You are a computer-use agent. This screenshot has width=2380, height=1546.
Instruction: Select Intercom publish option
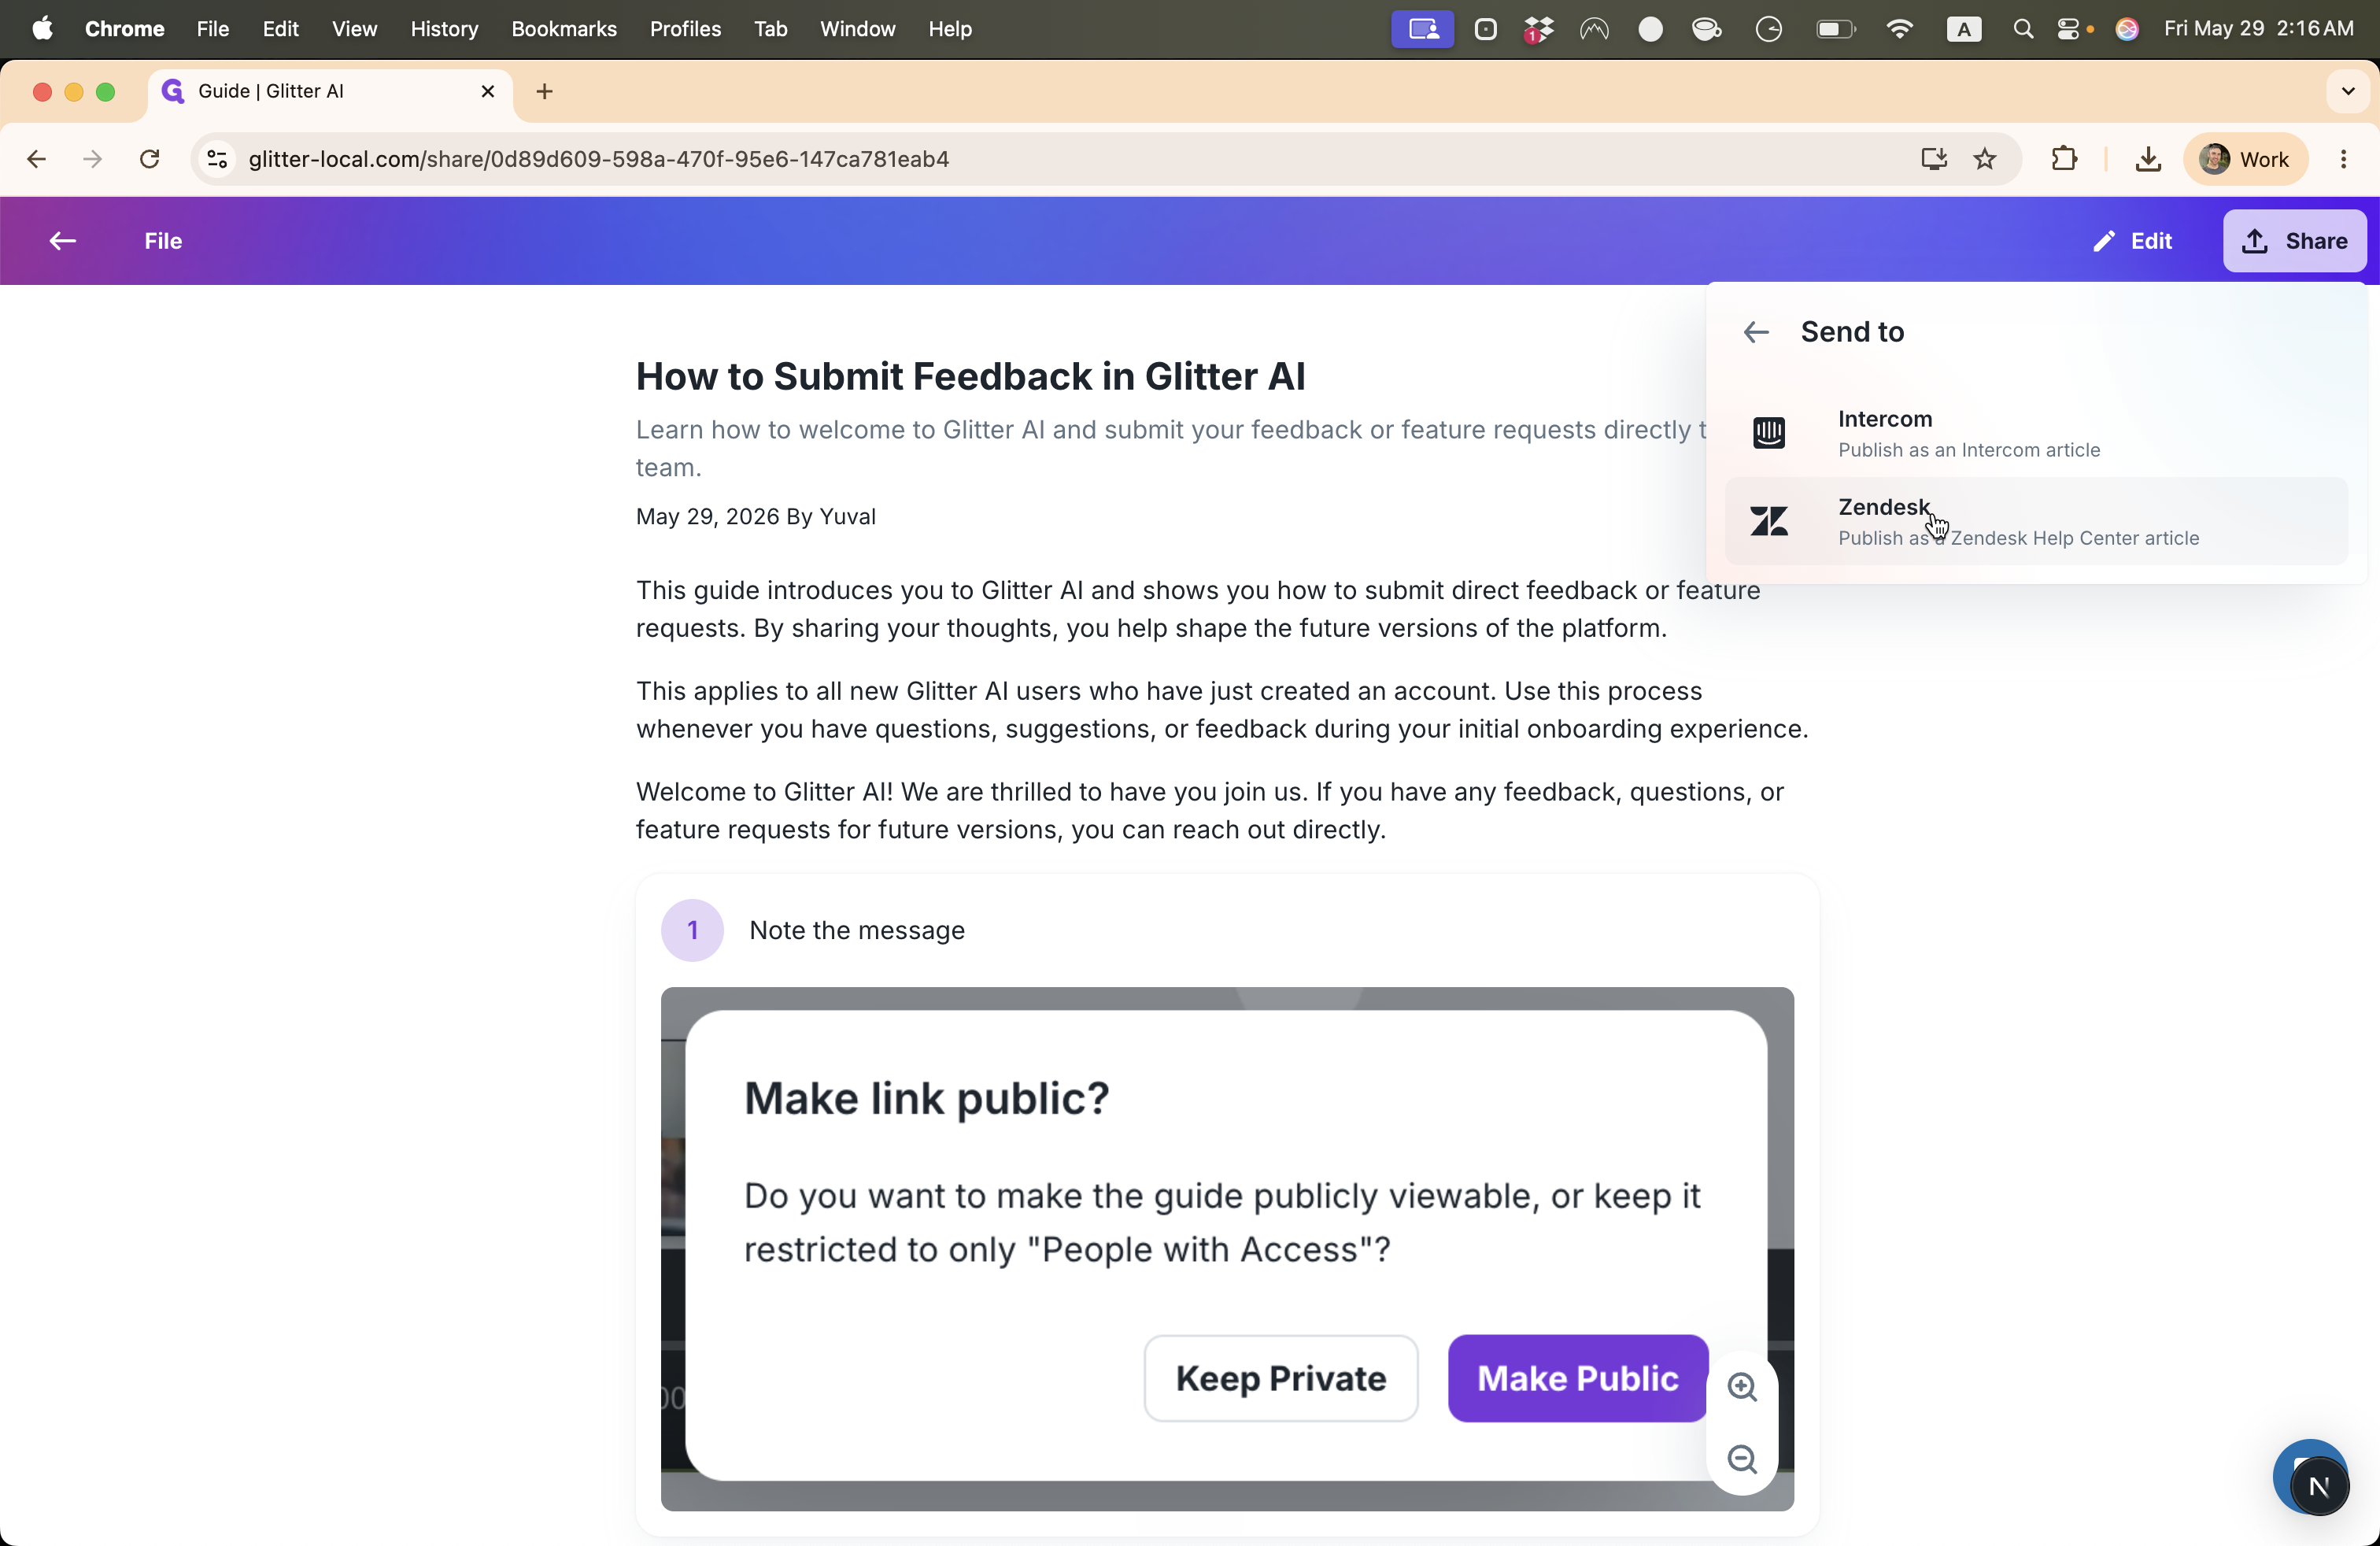pyautogui.click(x=2036, y=433)
